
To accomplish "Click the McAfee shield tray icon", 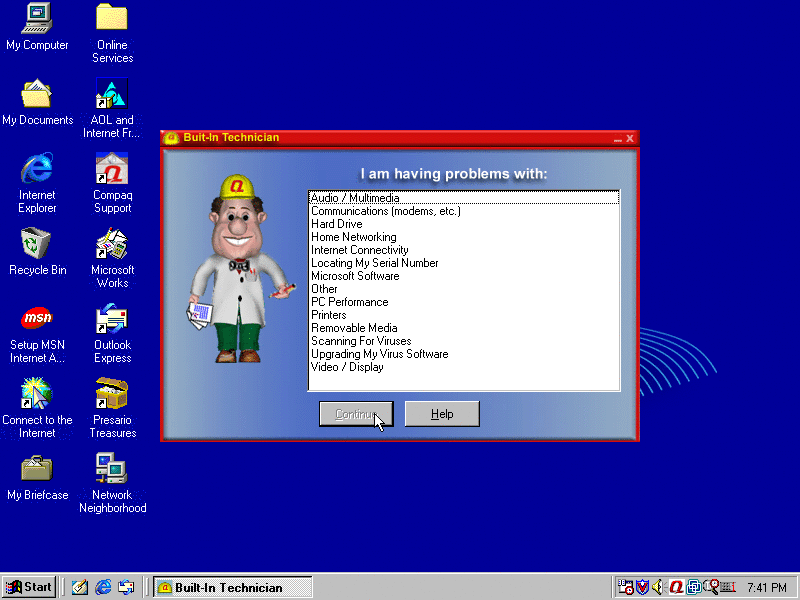I will click(x=642, y=587).
